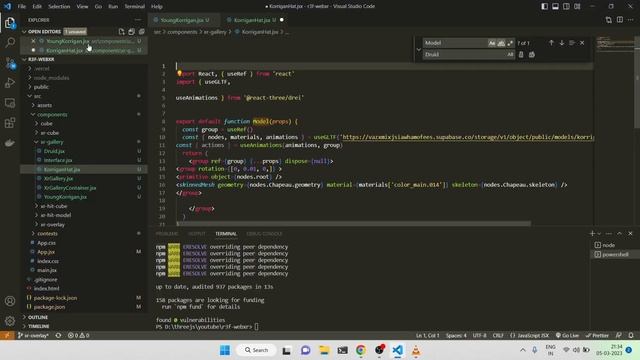
Task: Click the sync changes icon in status bar
Action: click(58, 336)
